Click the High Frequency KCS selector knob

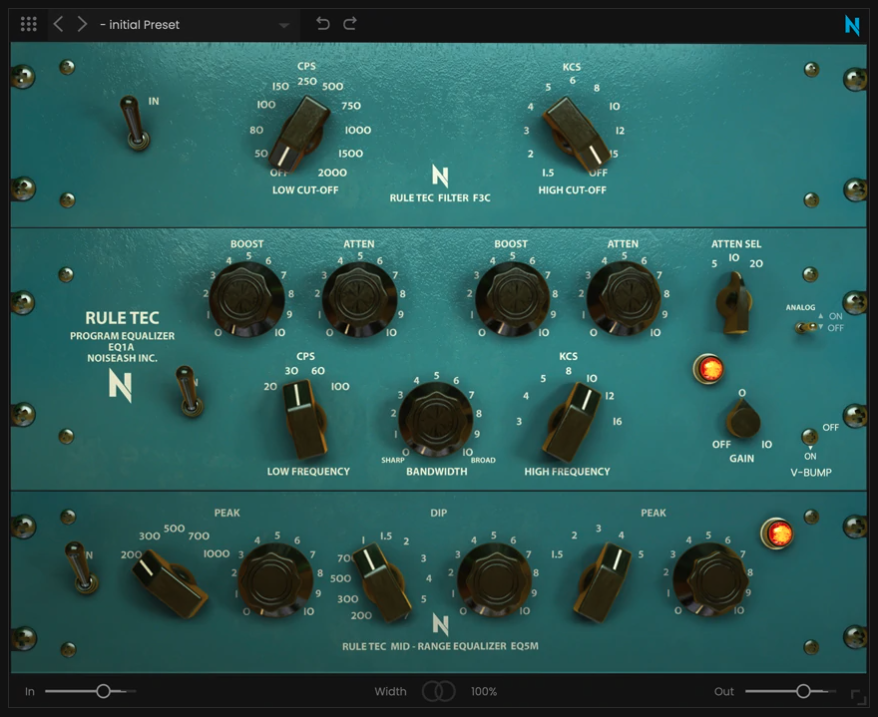(x=570, y=422)
